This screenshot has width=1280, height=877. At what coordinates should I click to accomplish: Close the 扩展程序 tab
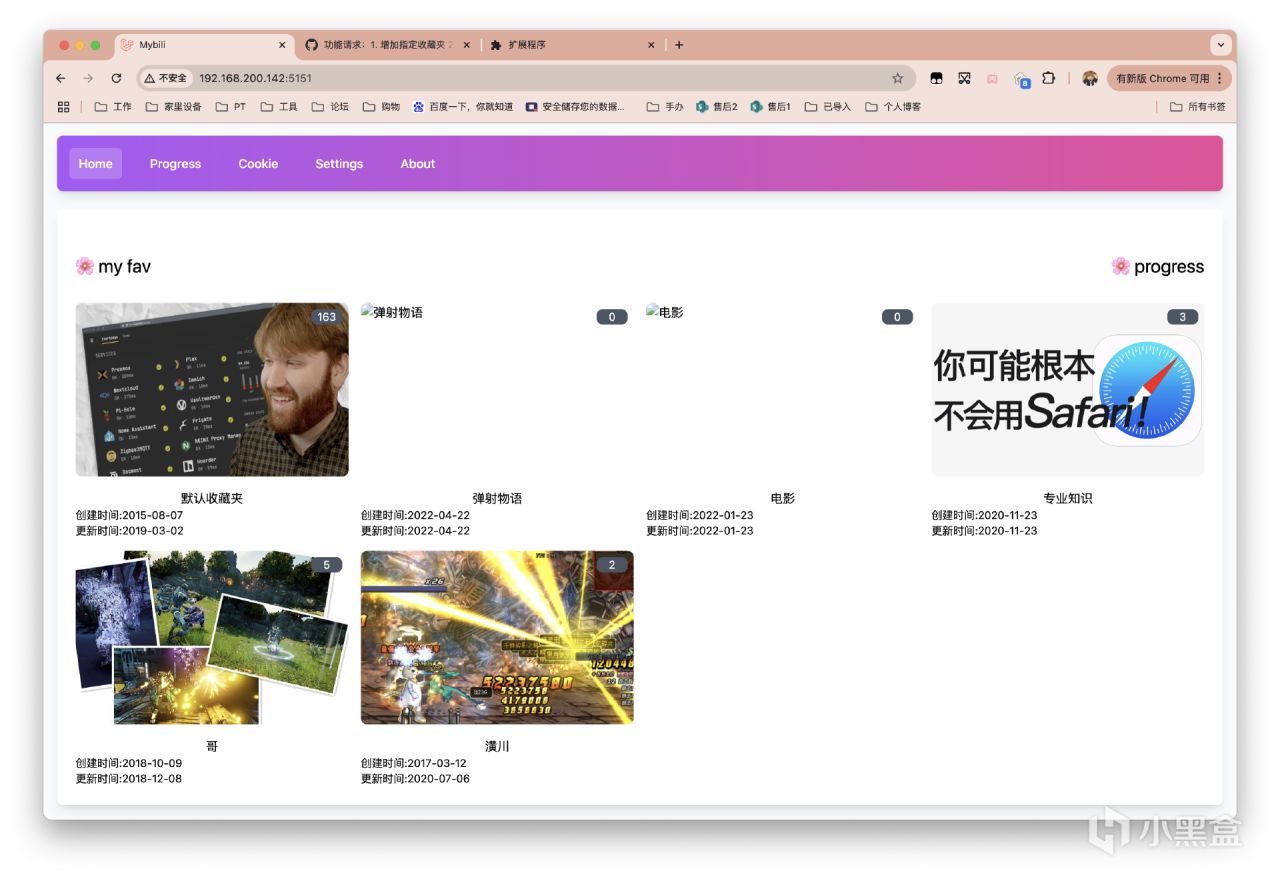pyautogui.click(x=651, y=45)
